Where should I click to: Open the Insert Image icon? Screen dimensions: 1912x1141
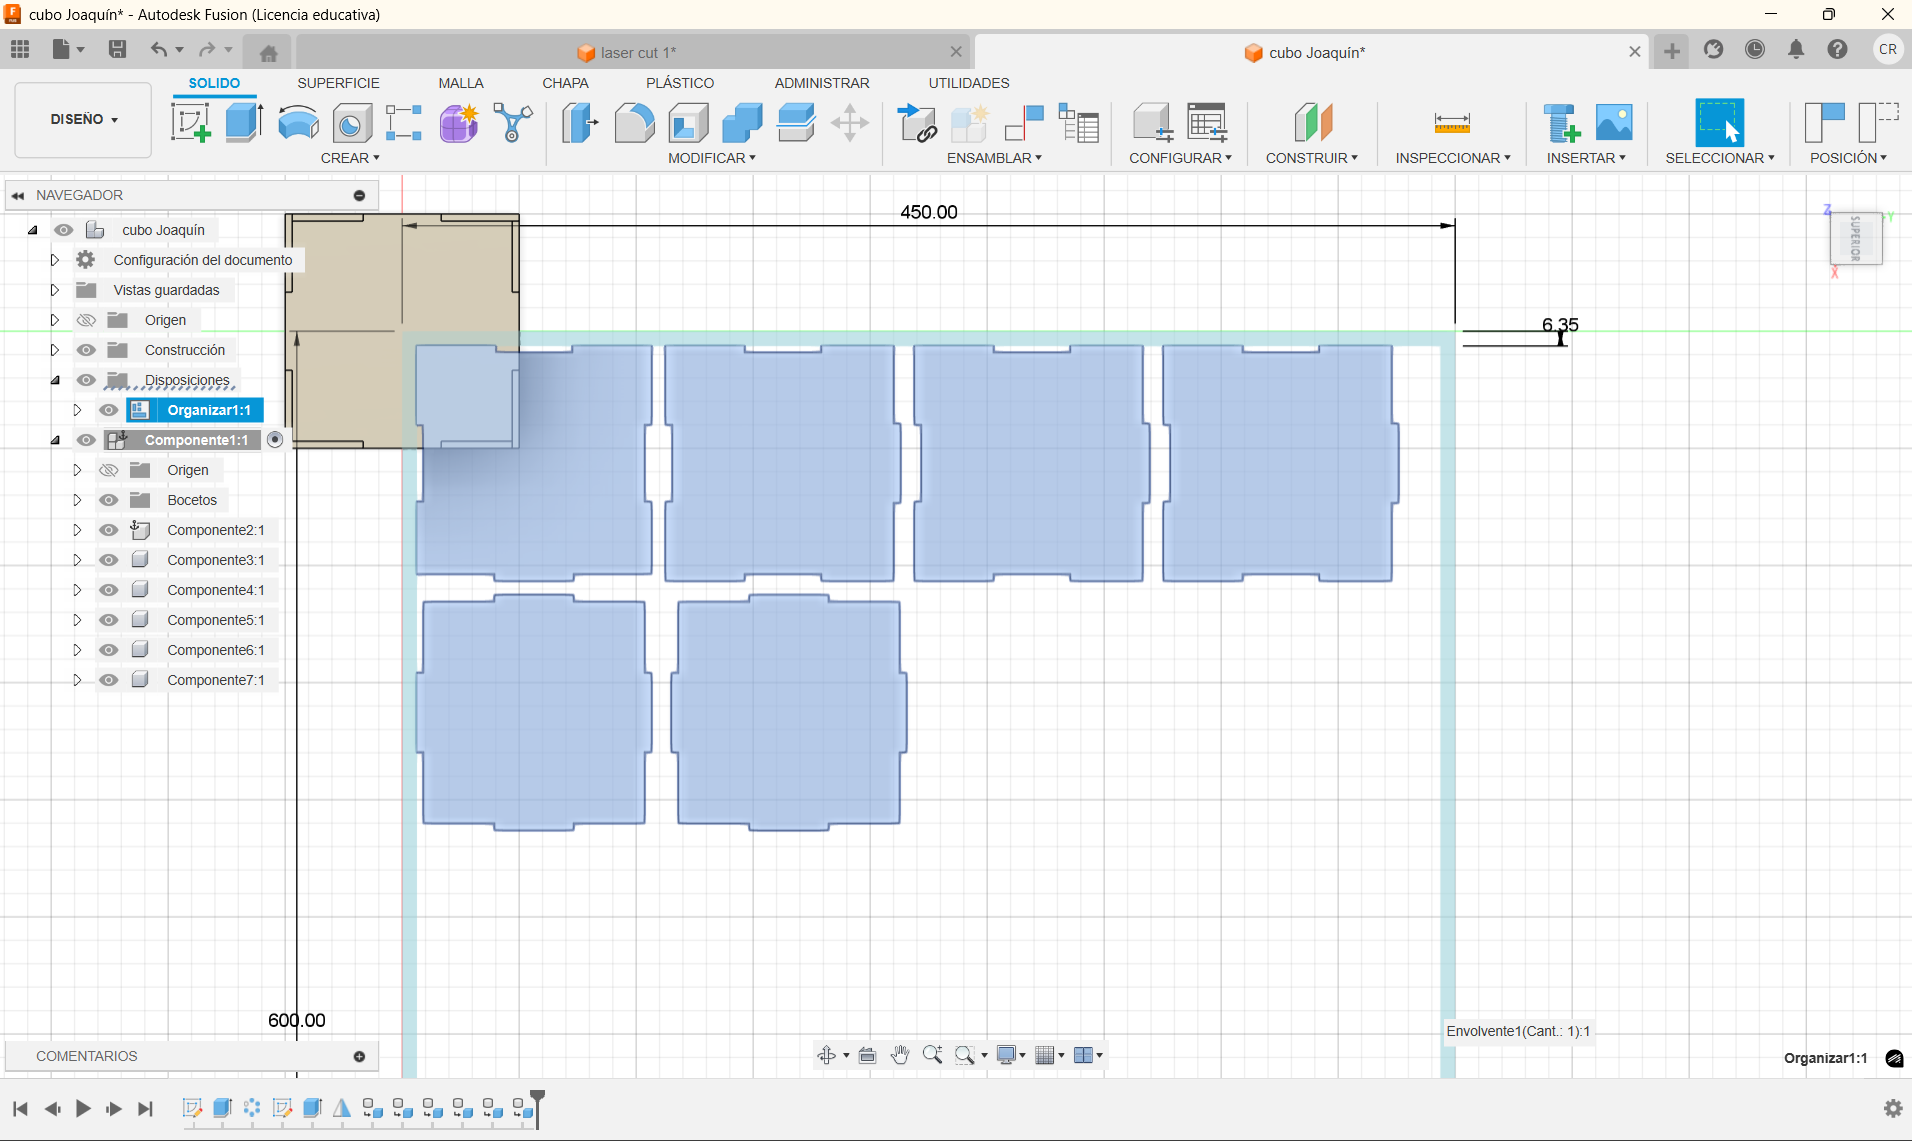coord(1613,123)
